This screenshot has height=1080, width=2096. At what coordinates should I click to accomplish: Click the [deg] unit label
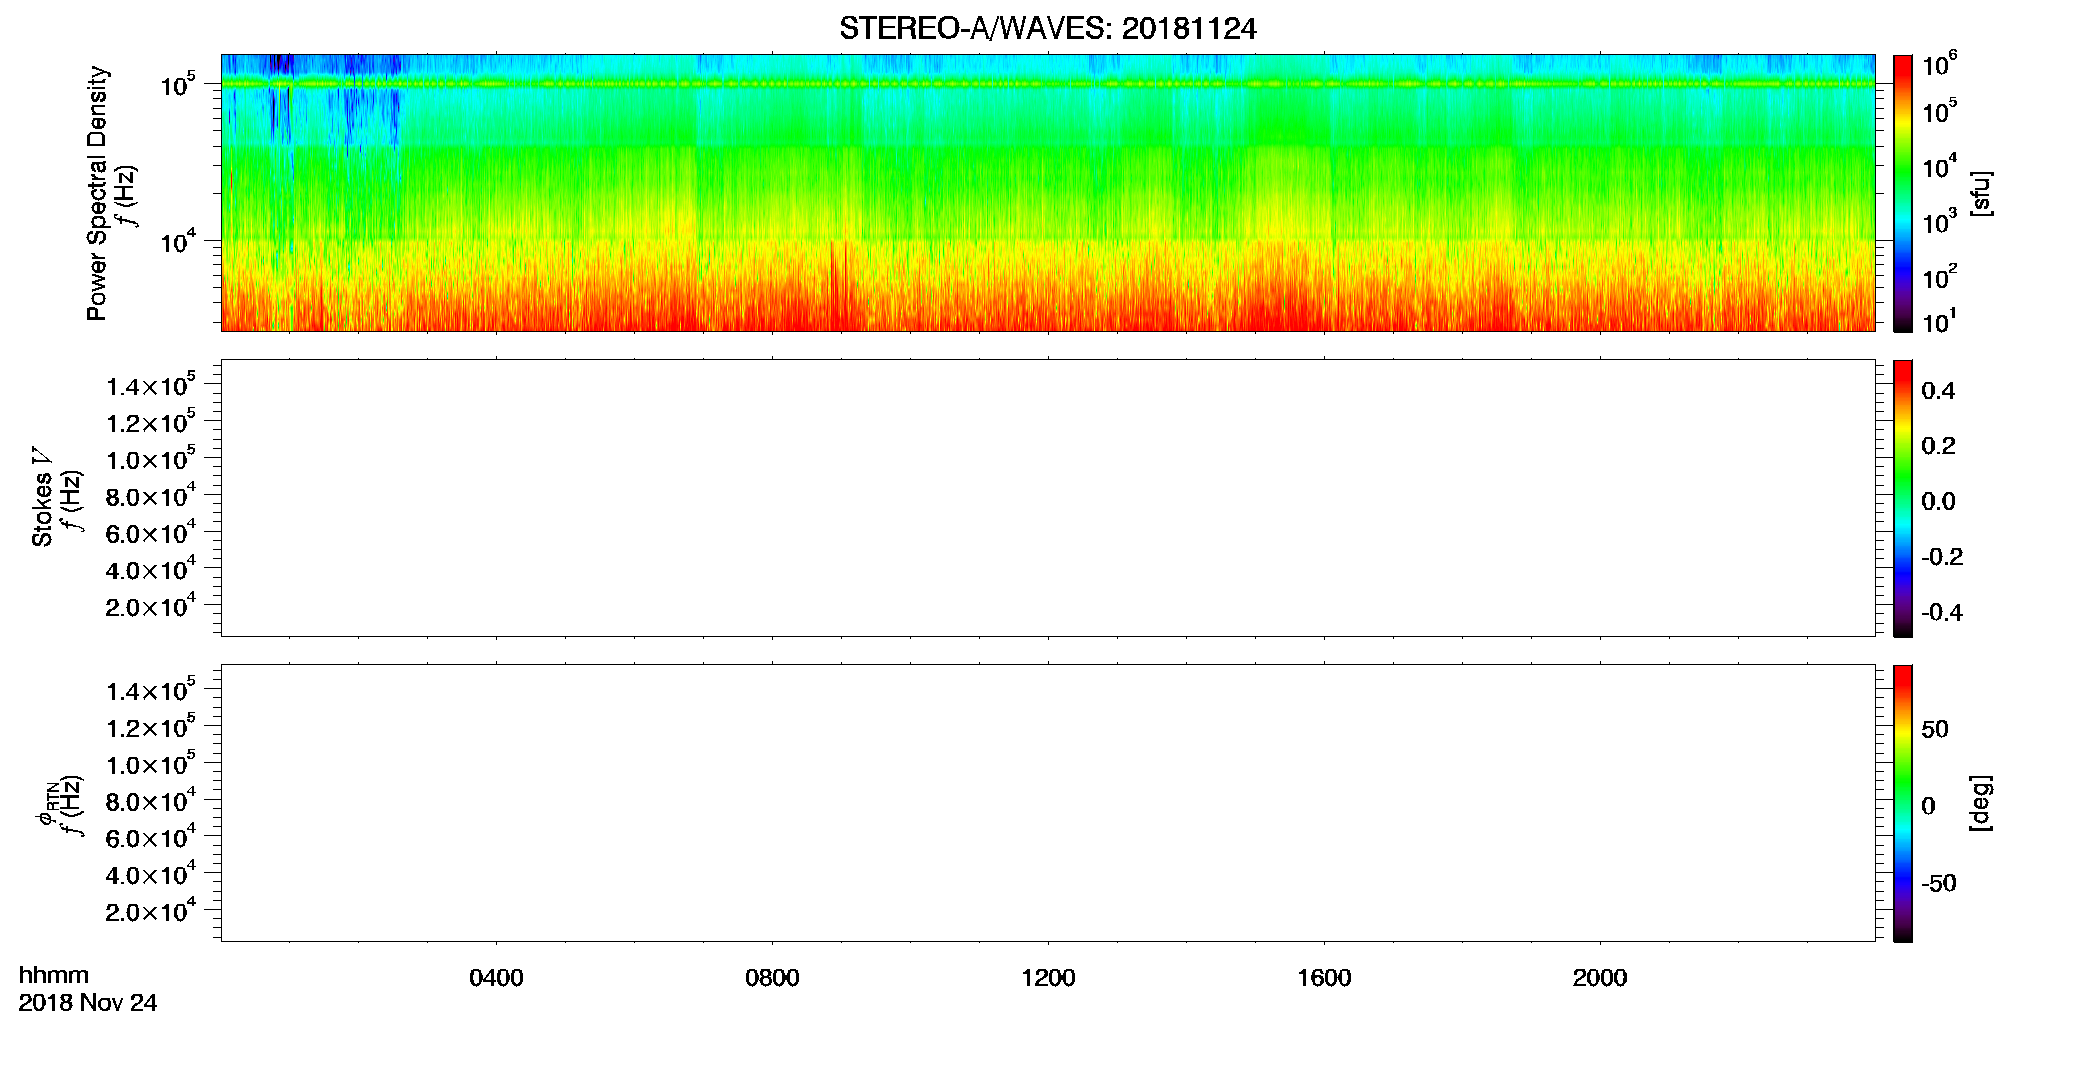tap(1980, 803)
